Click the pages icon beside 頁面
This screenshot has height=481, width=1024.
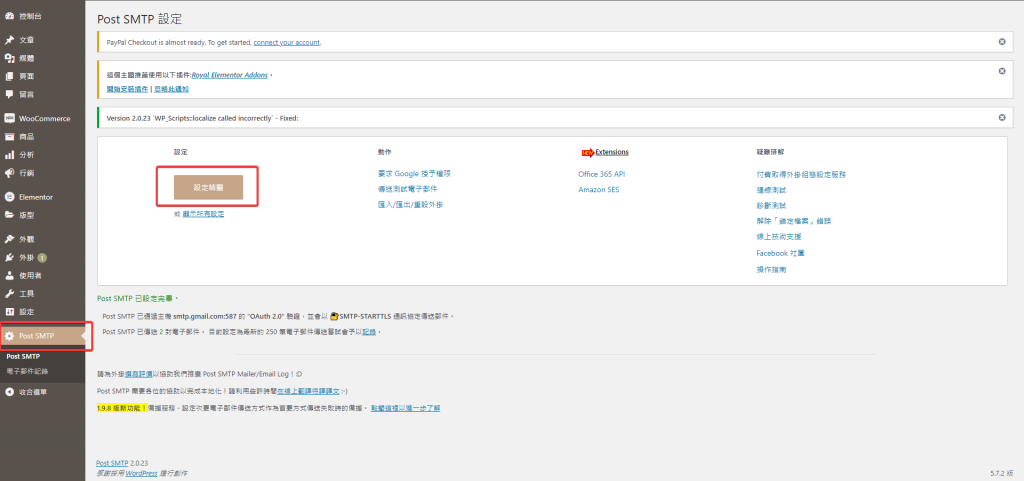10,76
